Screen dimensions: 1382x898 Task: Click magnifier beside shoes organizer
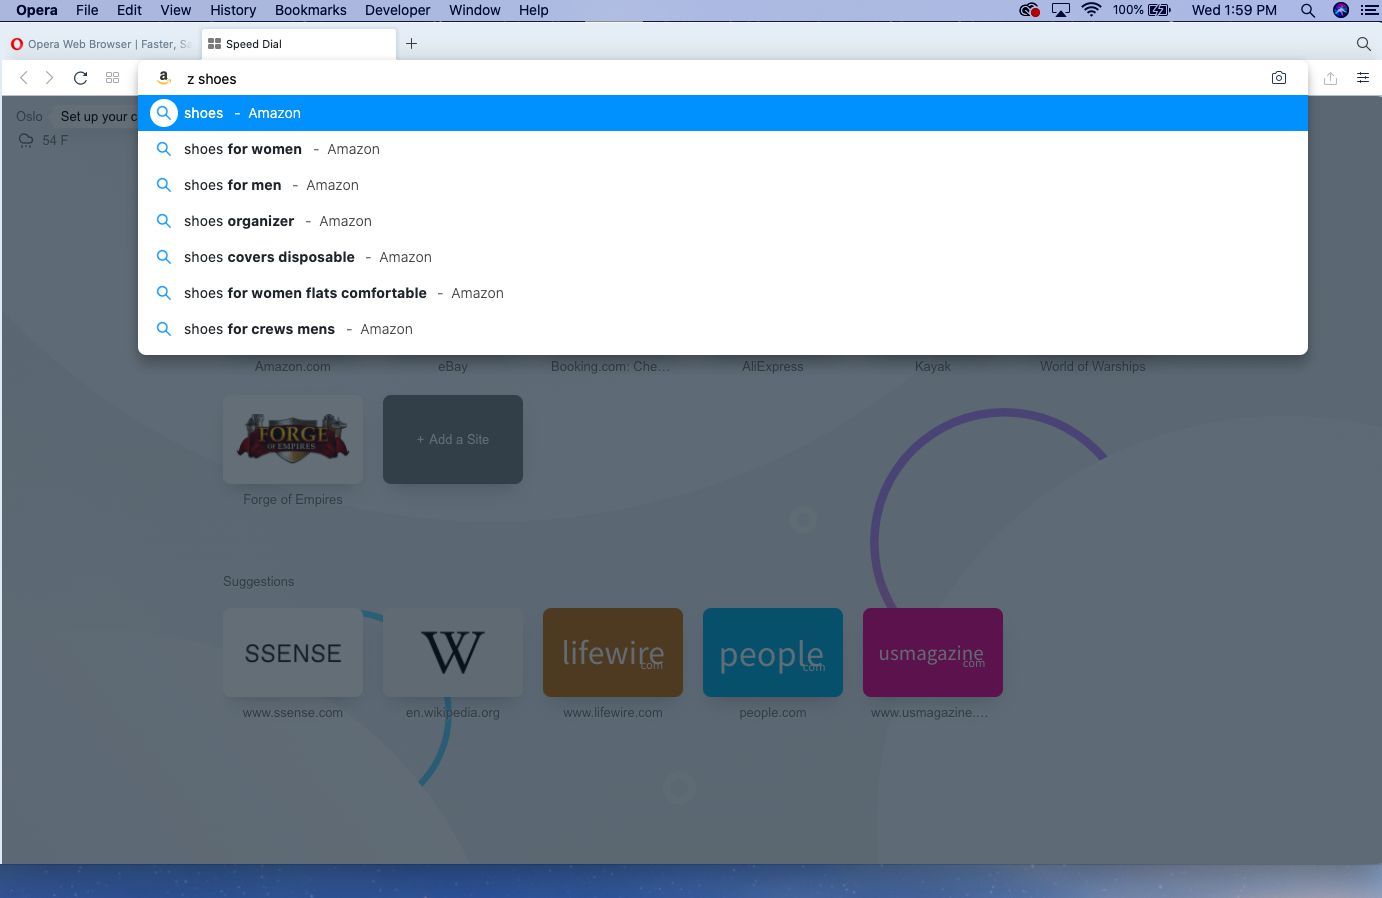[x=164, y=221]
